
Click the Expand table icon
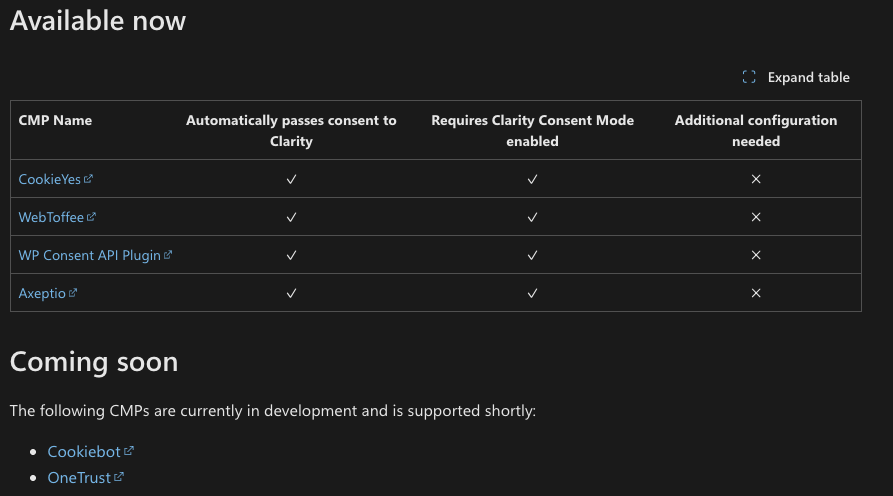point(749,77)
